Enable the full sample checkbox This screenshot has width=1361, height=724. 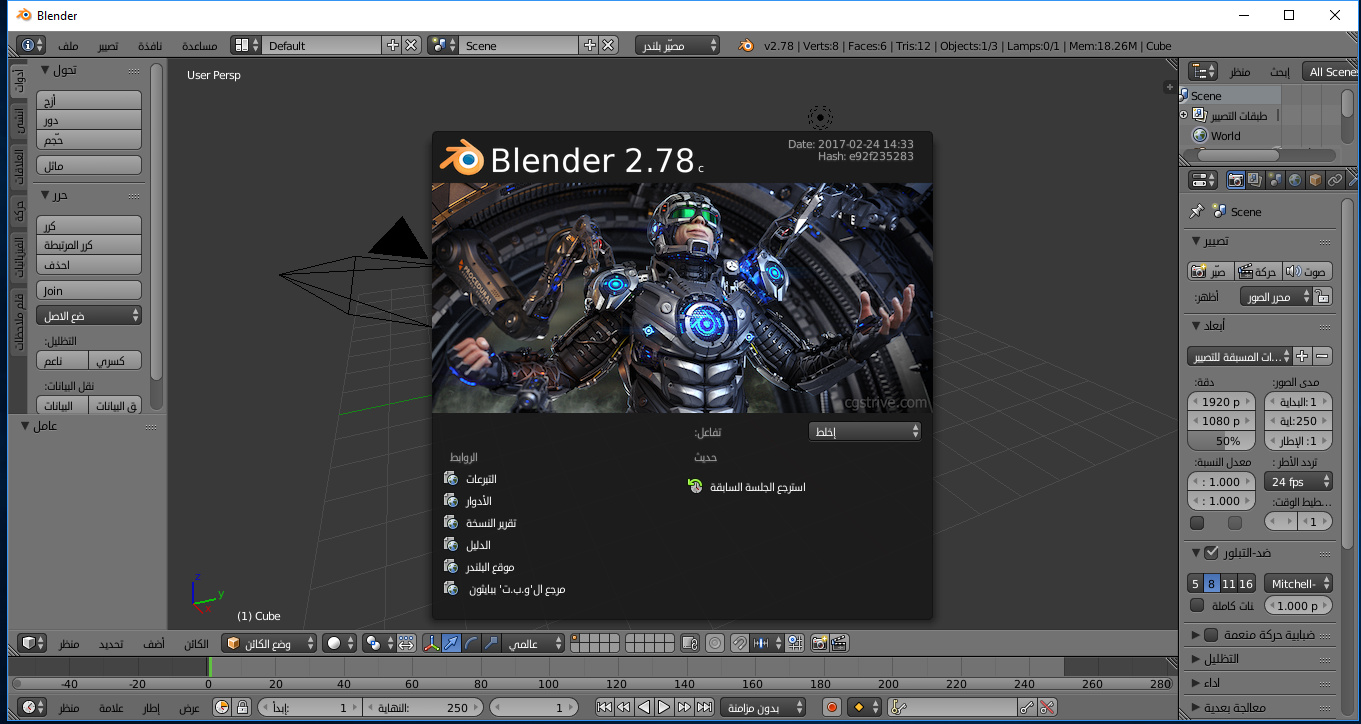pyautogui.click(x=1197, y=605)
